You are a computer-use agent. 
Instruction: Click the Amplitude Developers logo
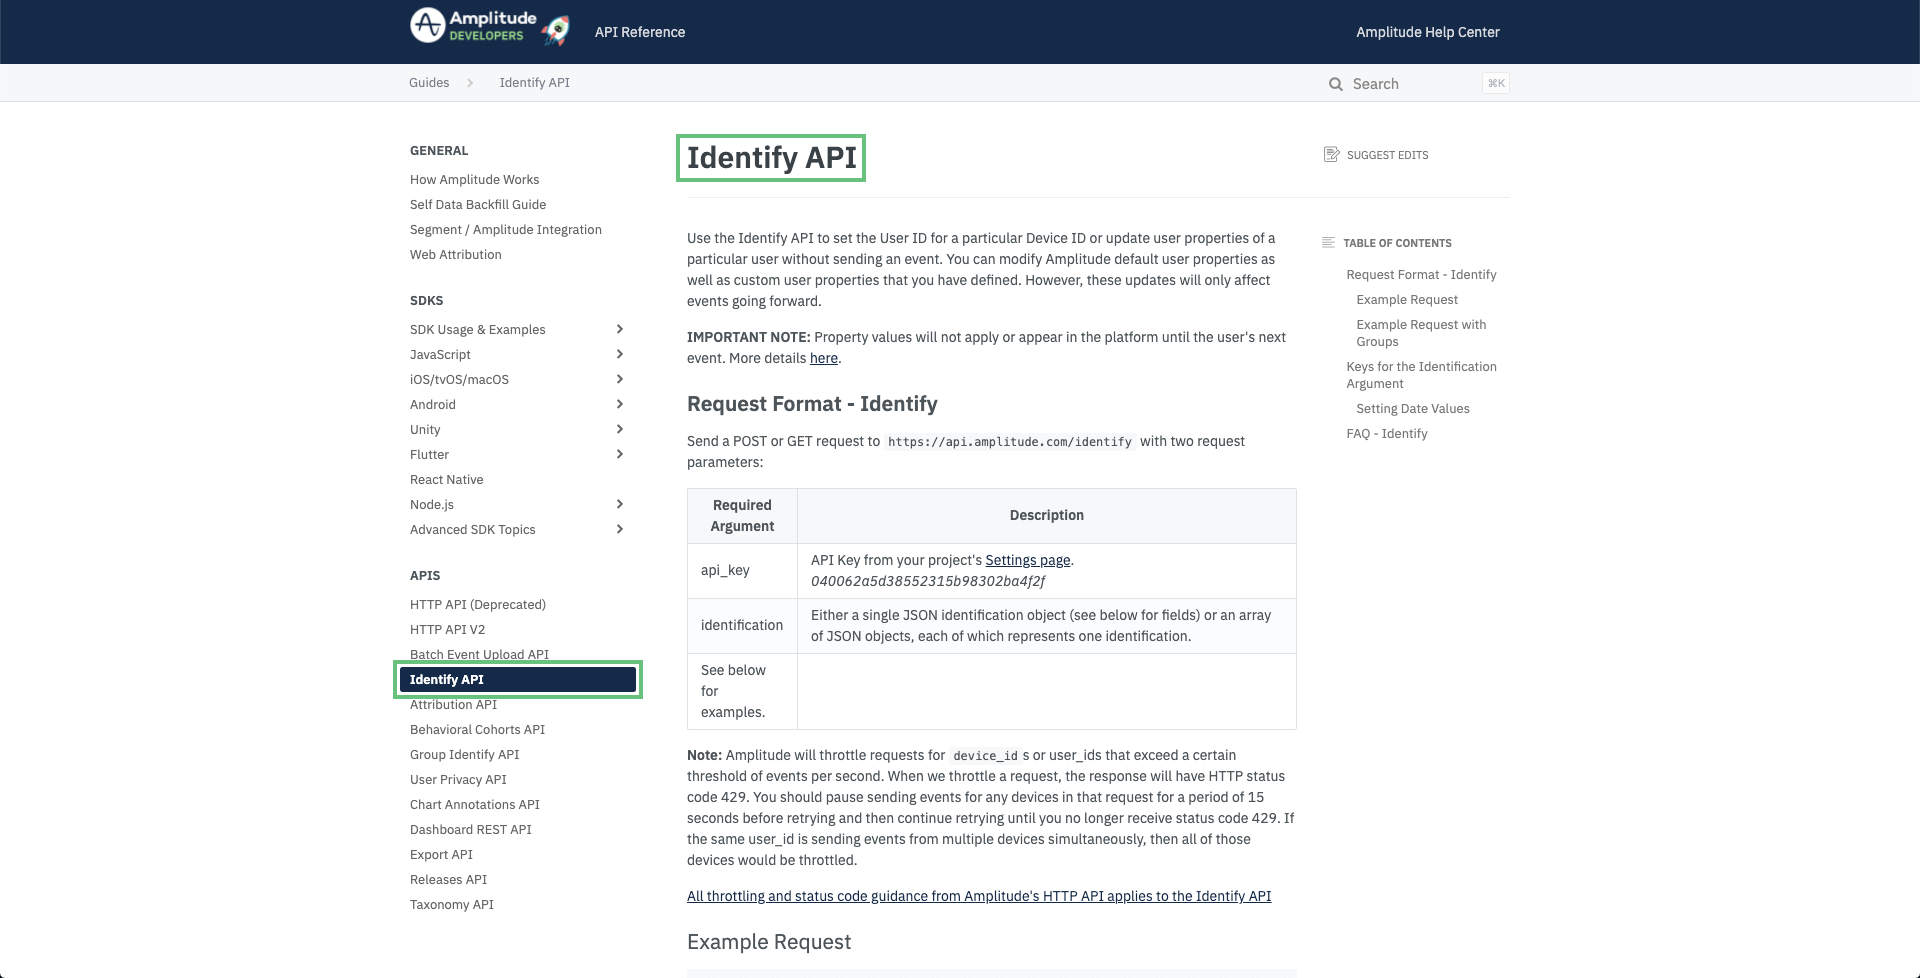coord(474,26)
